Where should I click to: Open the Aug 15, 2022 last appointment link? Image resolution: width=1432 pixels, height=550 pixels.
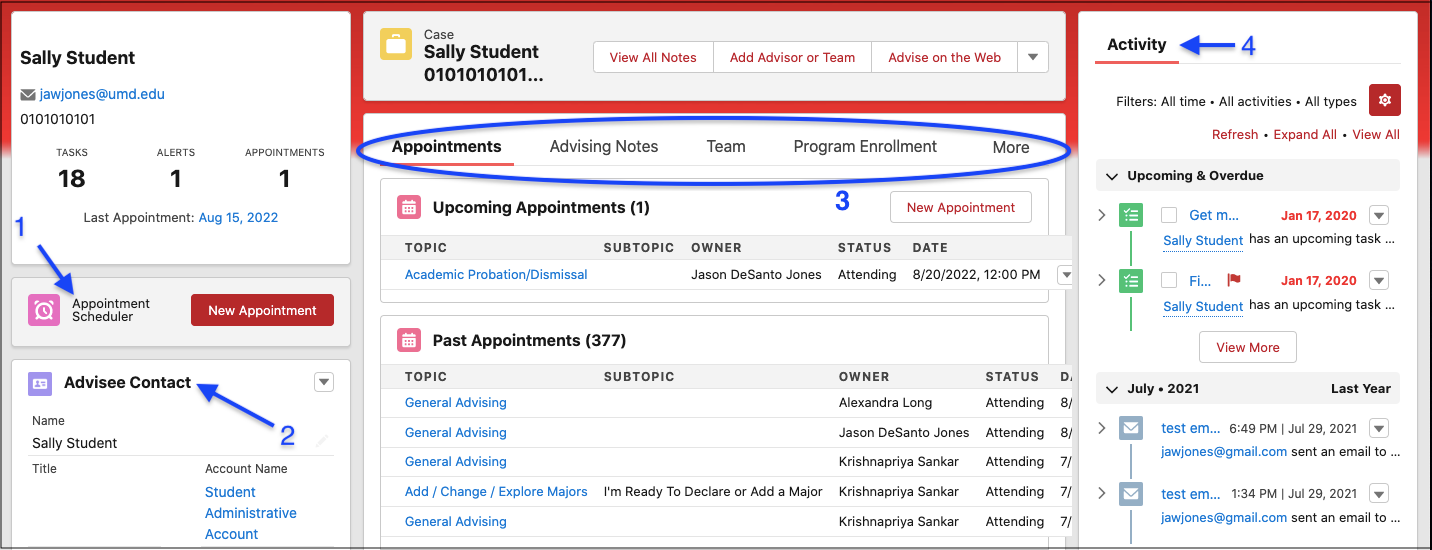point(238,217)
